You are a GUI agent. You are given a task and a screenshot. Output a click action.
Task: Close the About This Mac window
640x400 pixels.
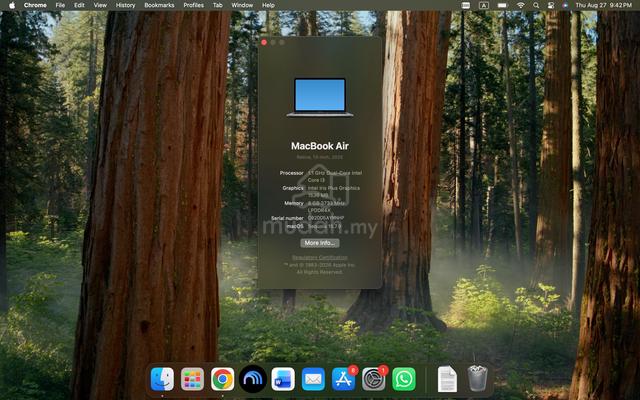point(264,42)
